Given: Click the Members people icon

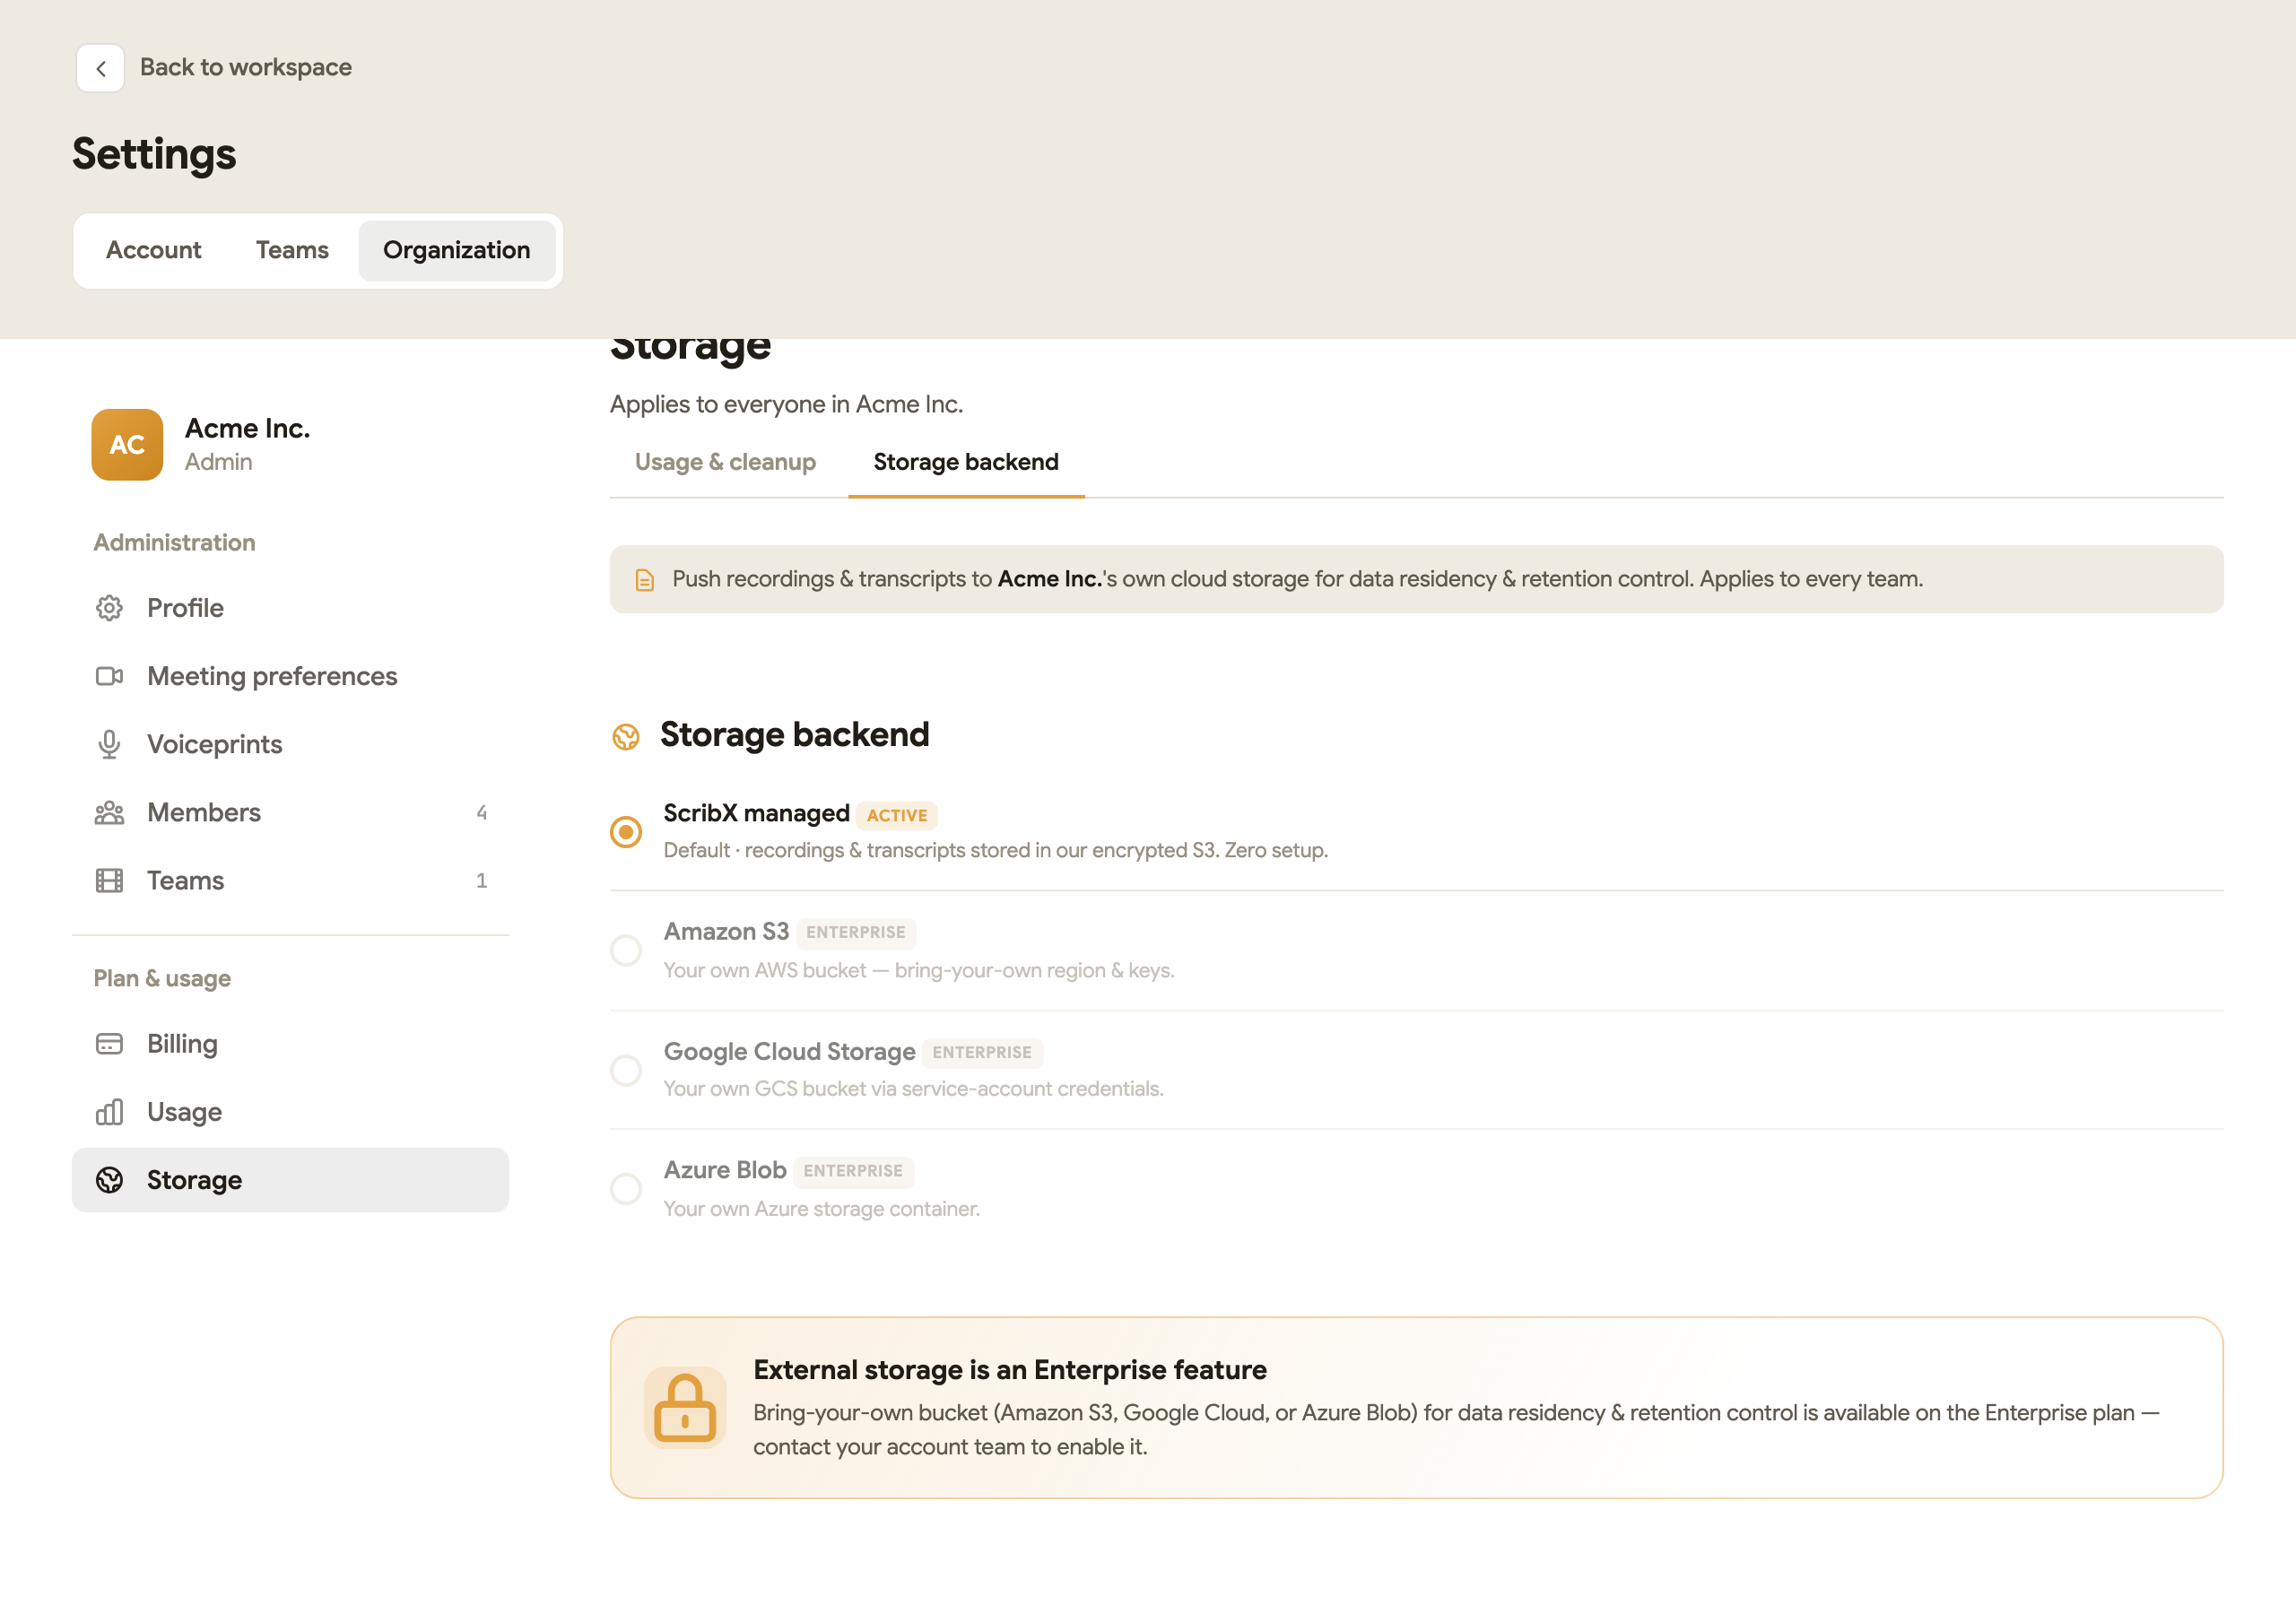Looking at the screenshot, I should pos(109,812).
